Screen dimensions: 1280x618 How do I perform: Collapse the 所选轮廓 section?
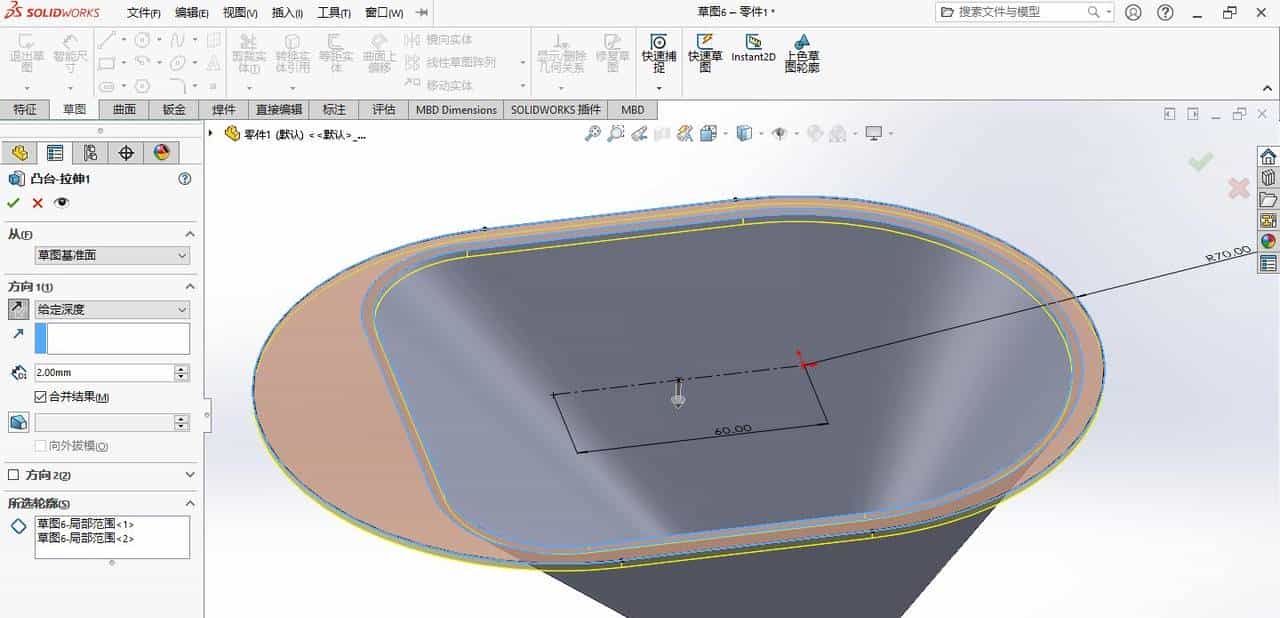(189, 503)
